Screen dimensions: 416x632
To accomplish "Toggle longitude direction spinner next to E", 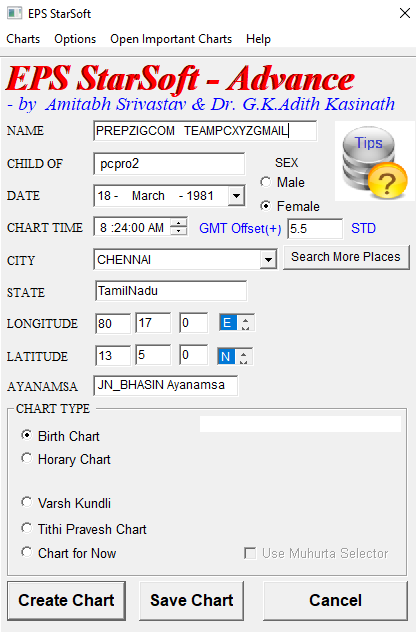I will (246, 323).
